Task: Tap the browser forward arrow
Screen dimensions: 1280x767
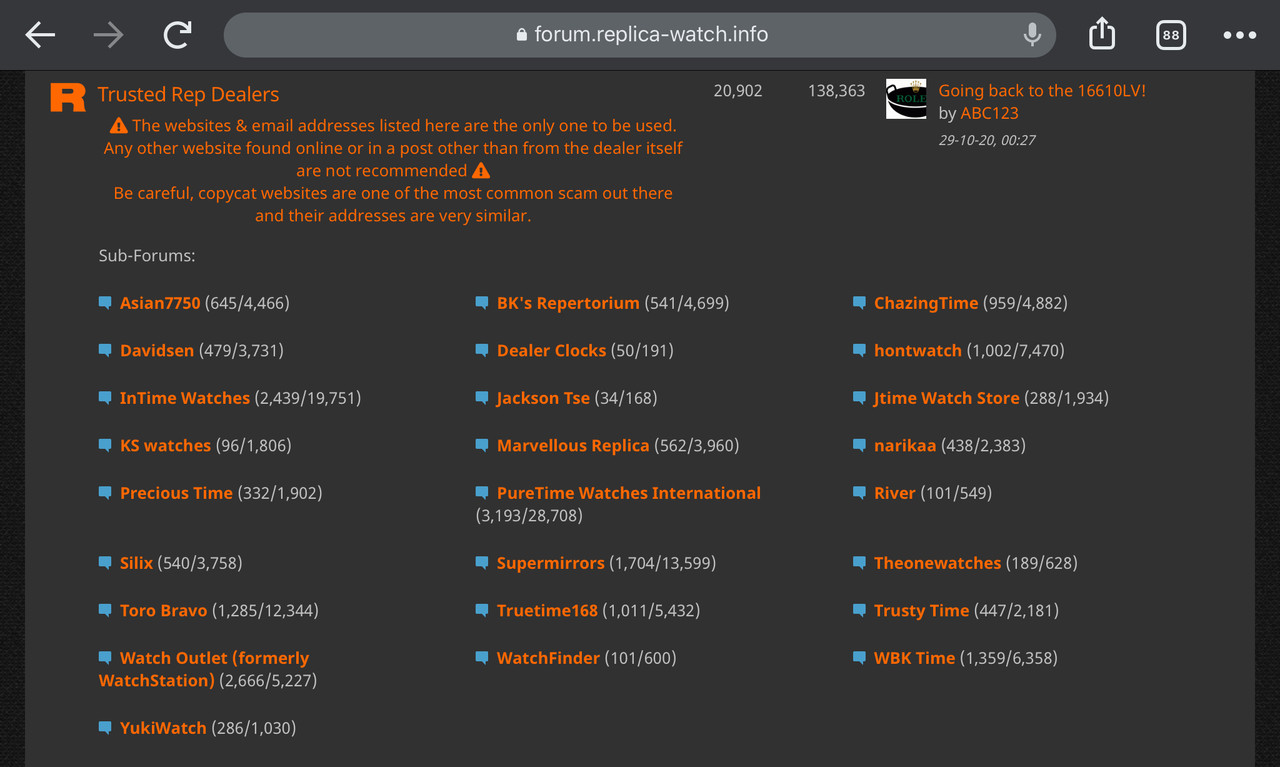Action: click(x=108, y=35)
